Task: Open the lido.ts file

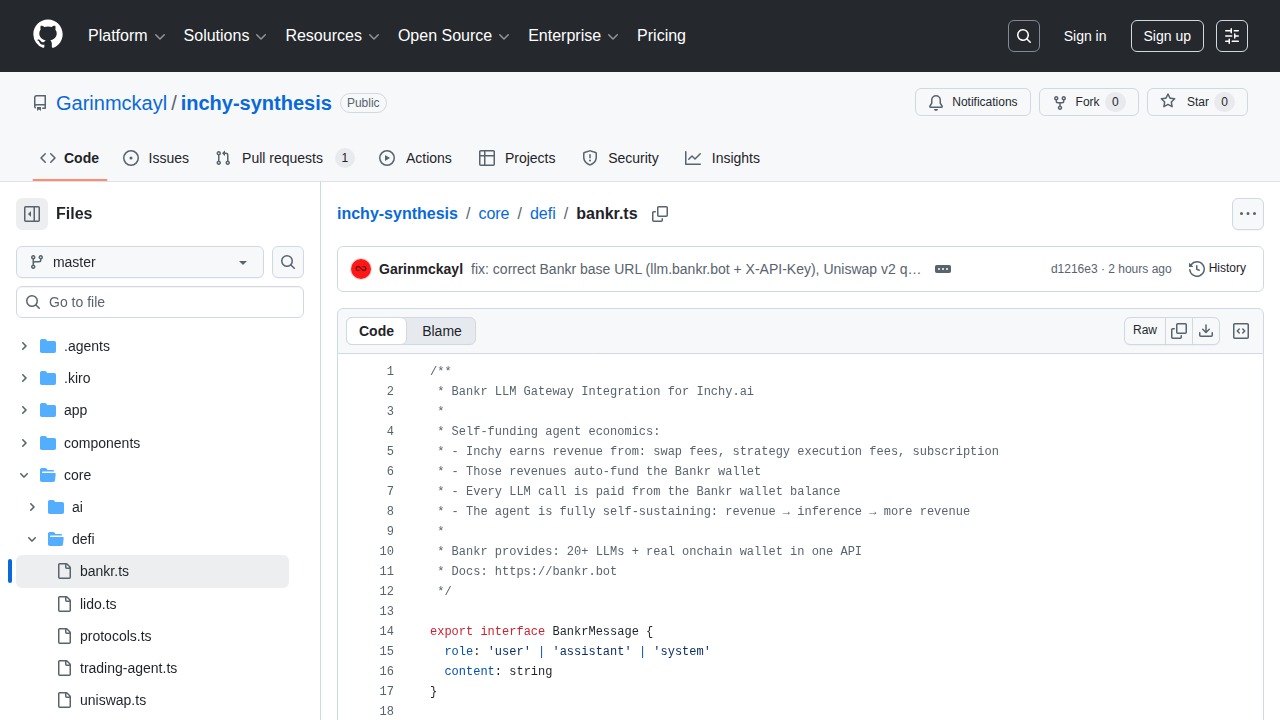Action: point(98,604)
